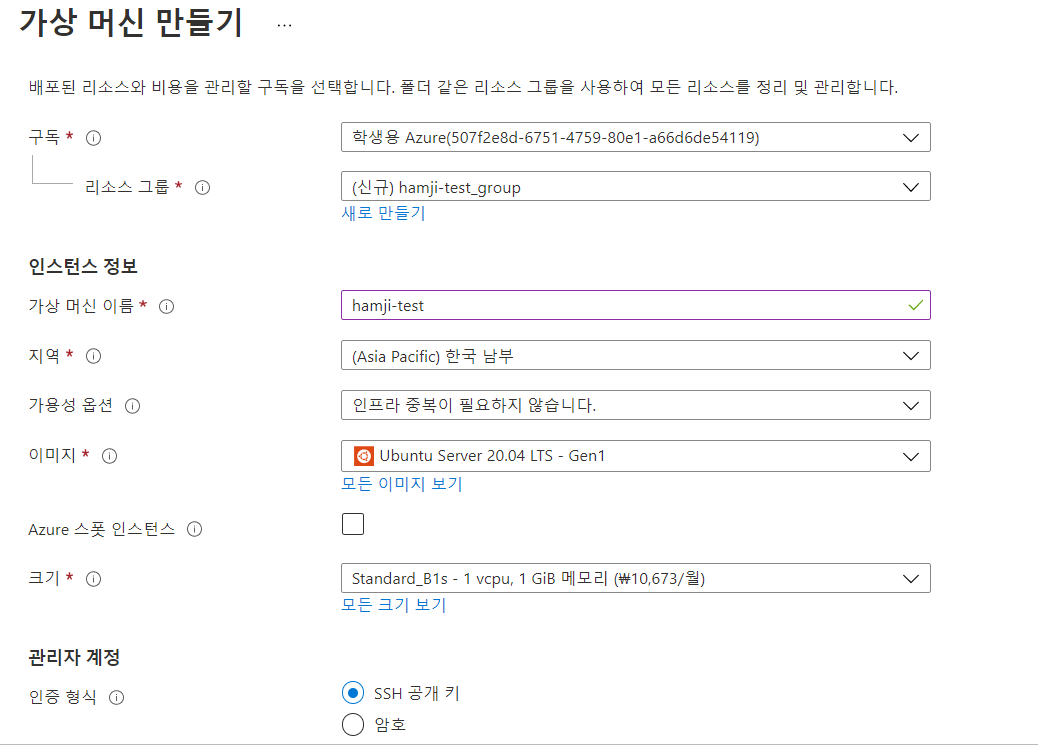This screenshot has height=745, width=1038.
Task: Show info tooltip for 가상 머신 이름
Action: pos(167,307)
